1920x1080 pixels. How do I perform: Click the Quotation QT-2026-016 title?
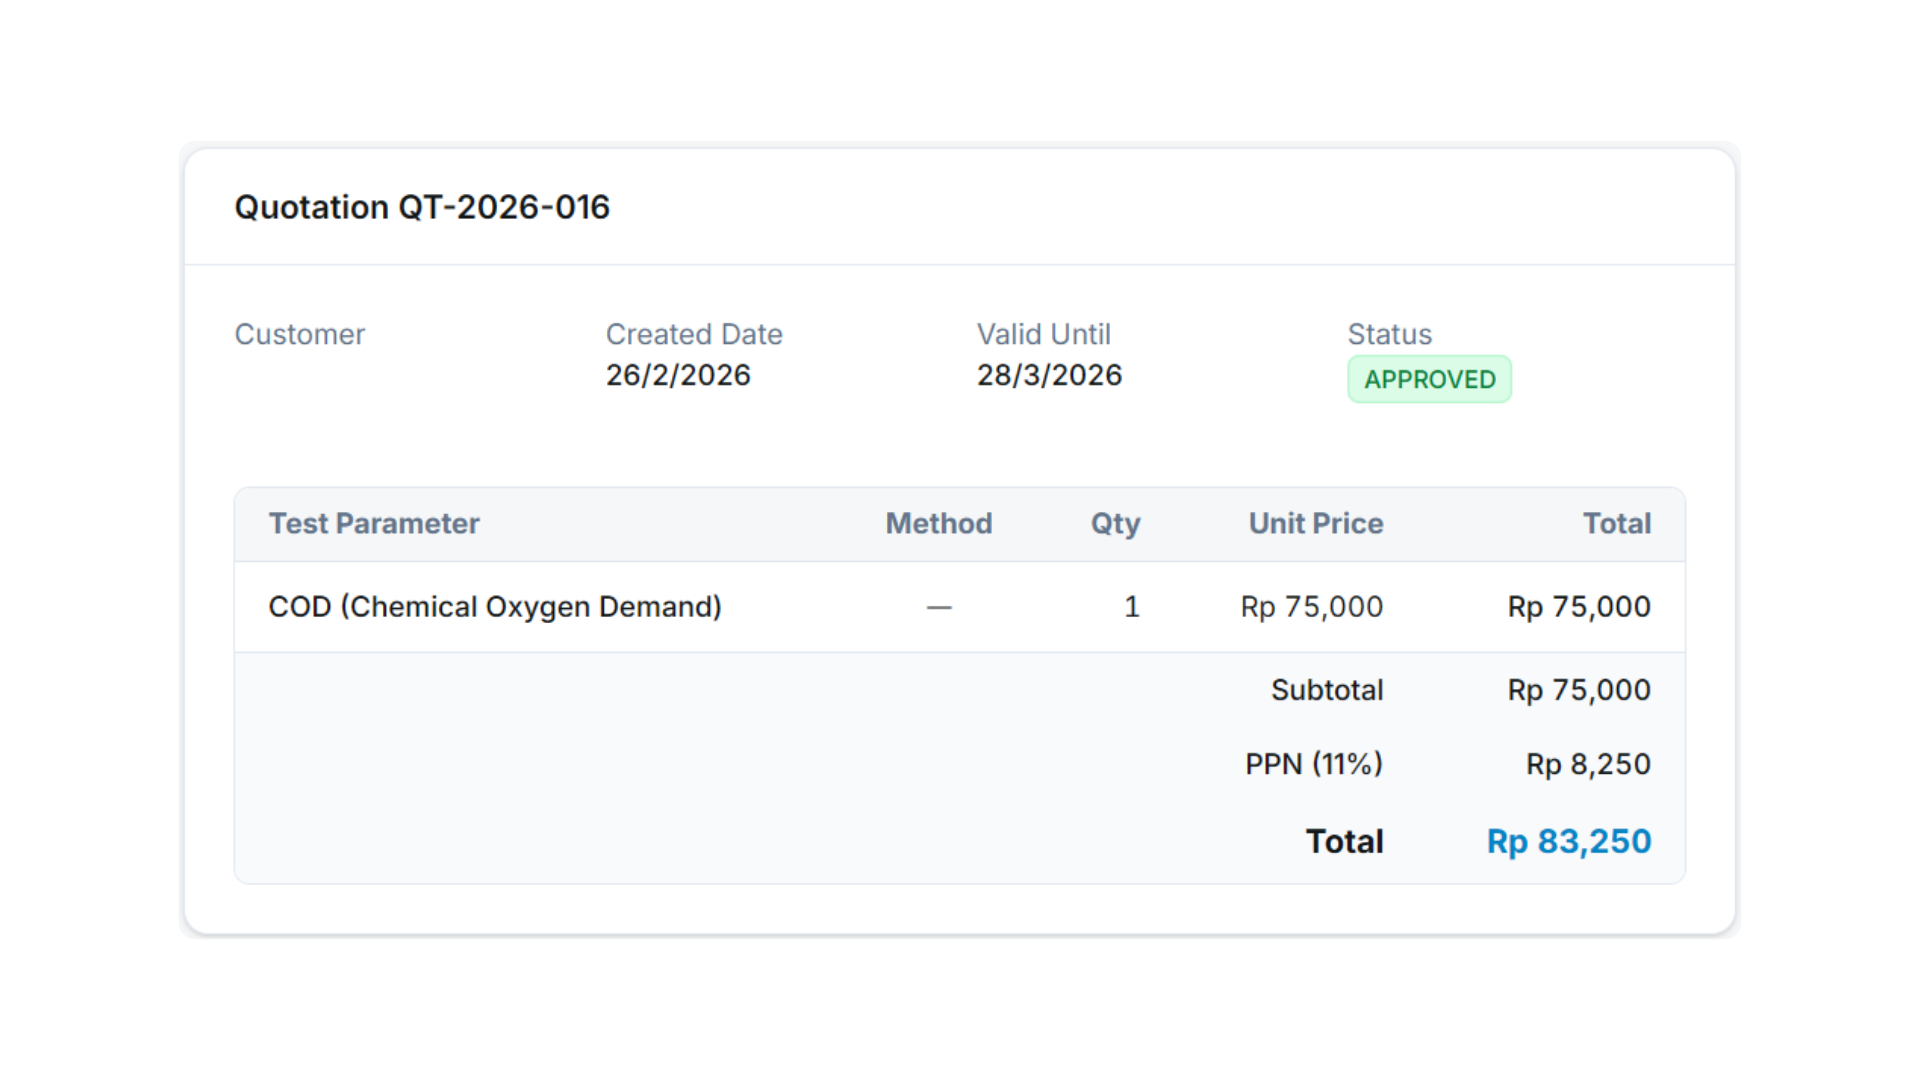point(422,207)
